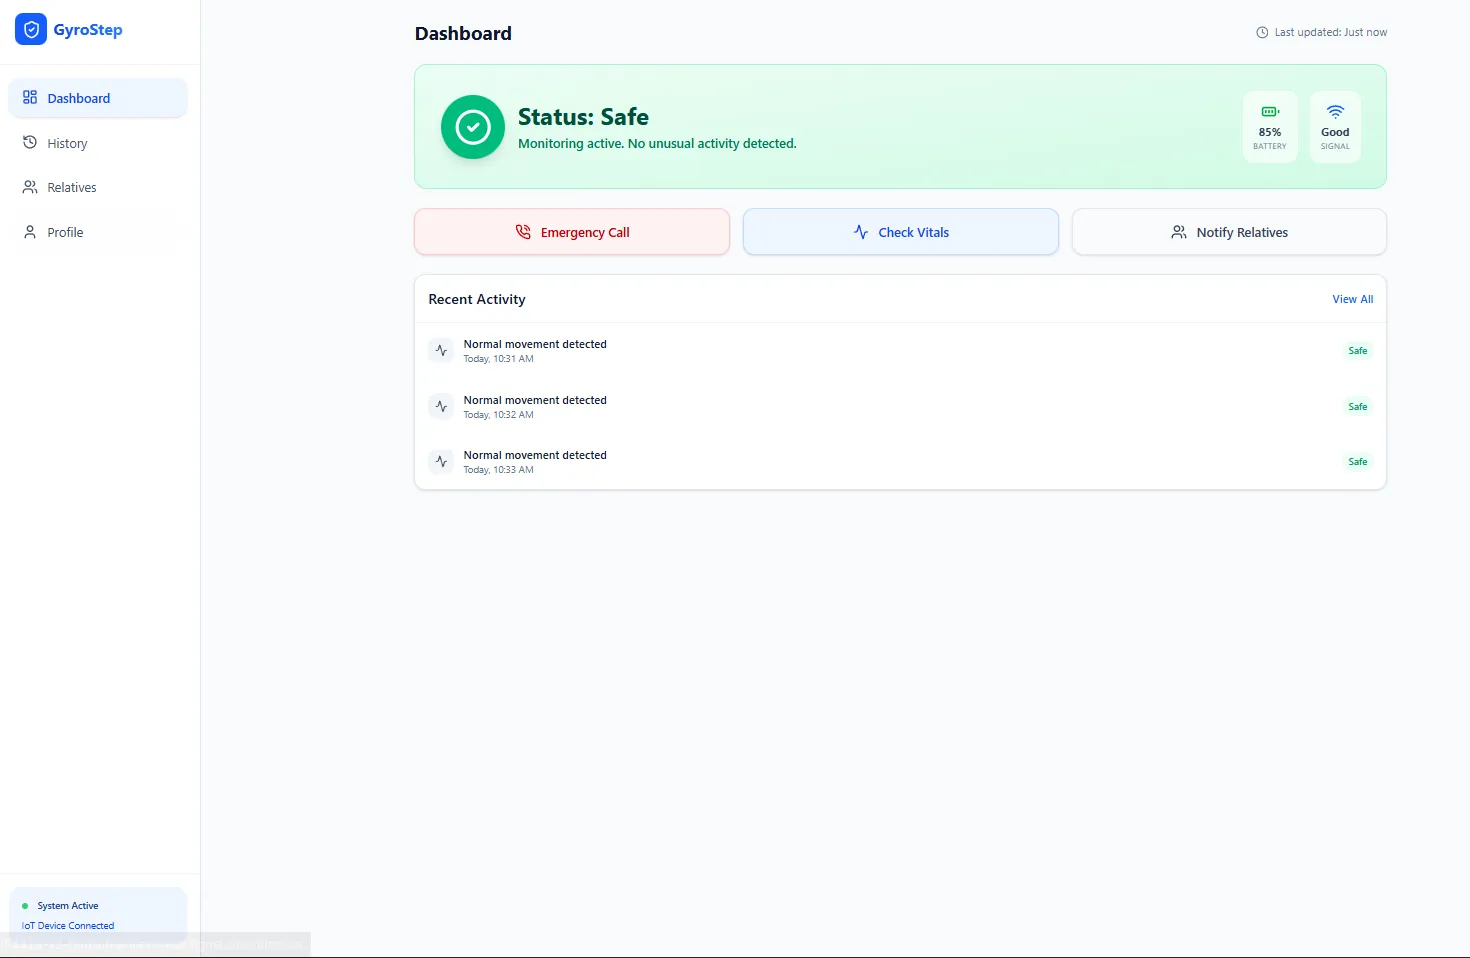The image size is (1470, 958).
Task: Click the Safe badge for 10:32 AM
Action: (1358, 407)
